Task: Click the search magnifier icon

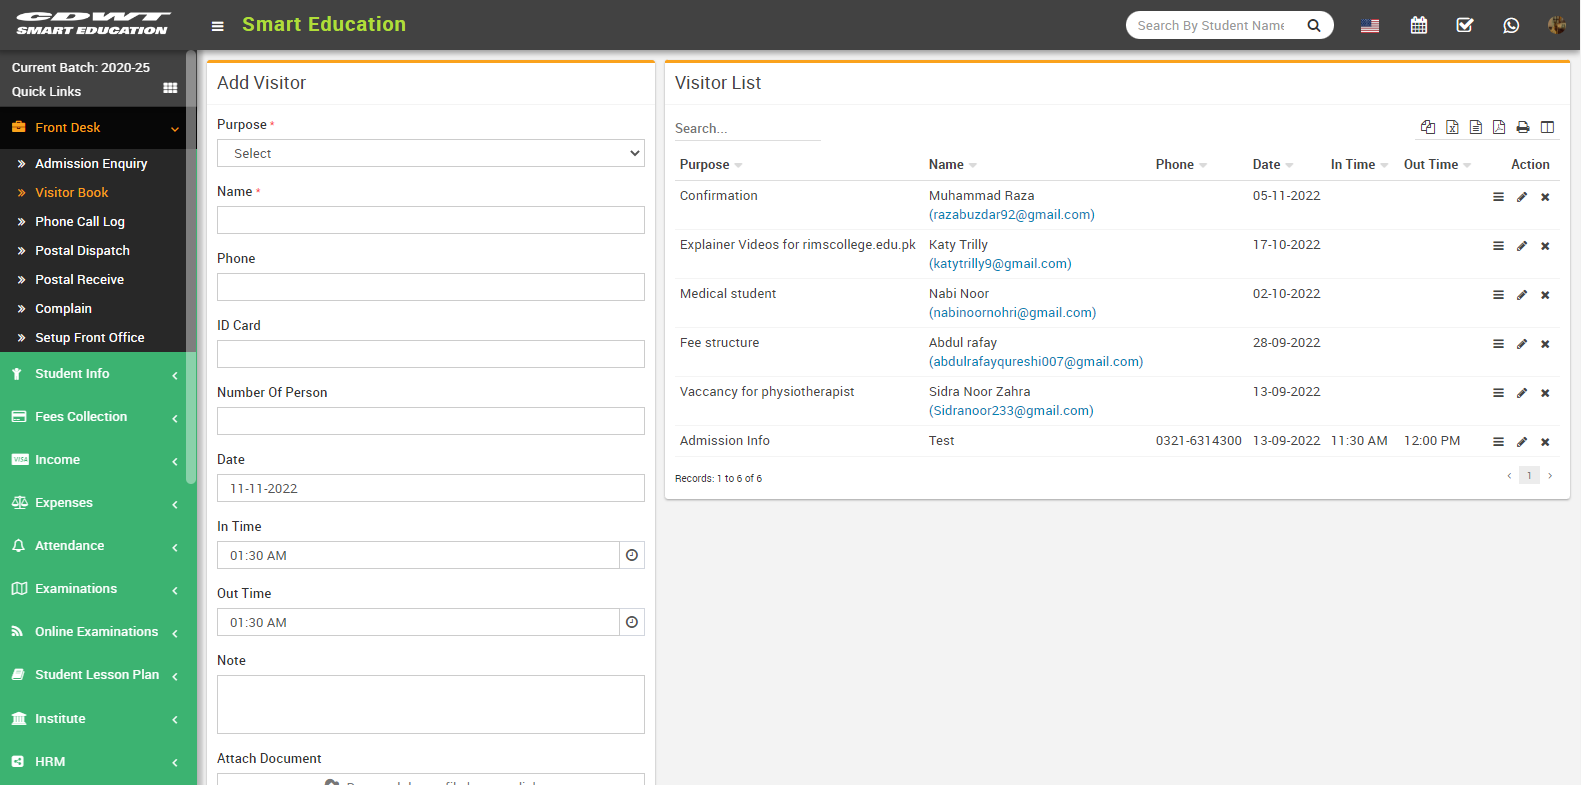Action: (x=1314, y=26)
